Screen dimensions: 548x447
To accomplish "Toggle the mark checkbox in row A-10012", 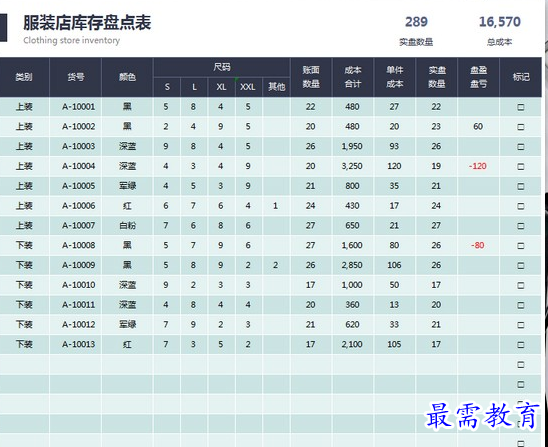I will click(520, 325).
